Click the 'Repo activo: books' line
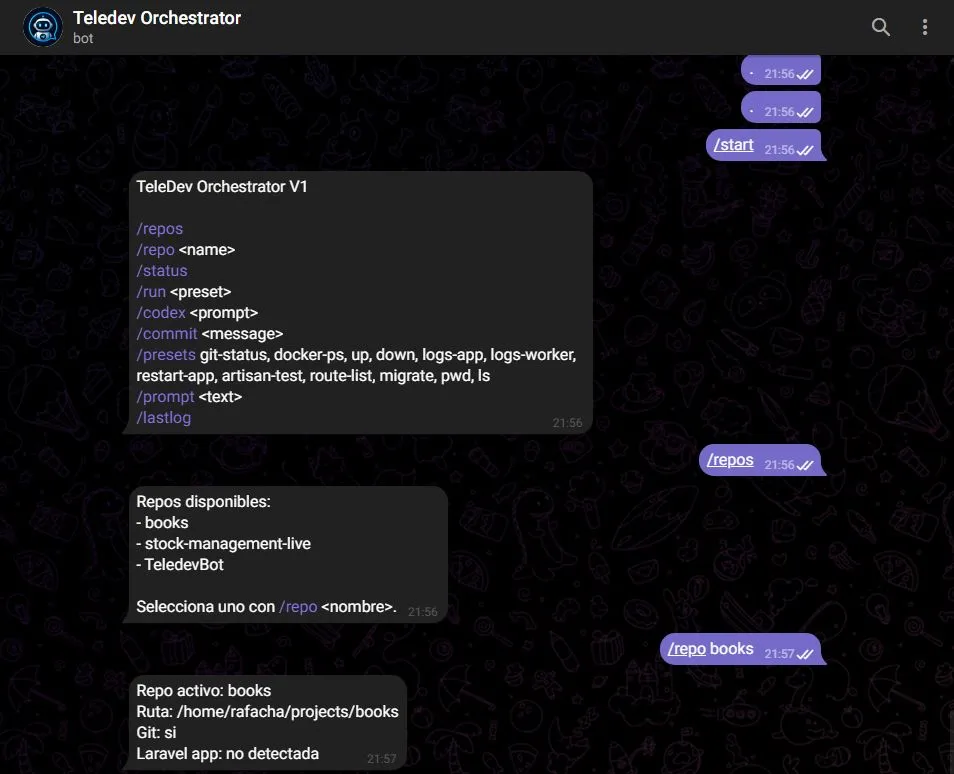Screen dimensions: 954x774 point(204,691)
